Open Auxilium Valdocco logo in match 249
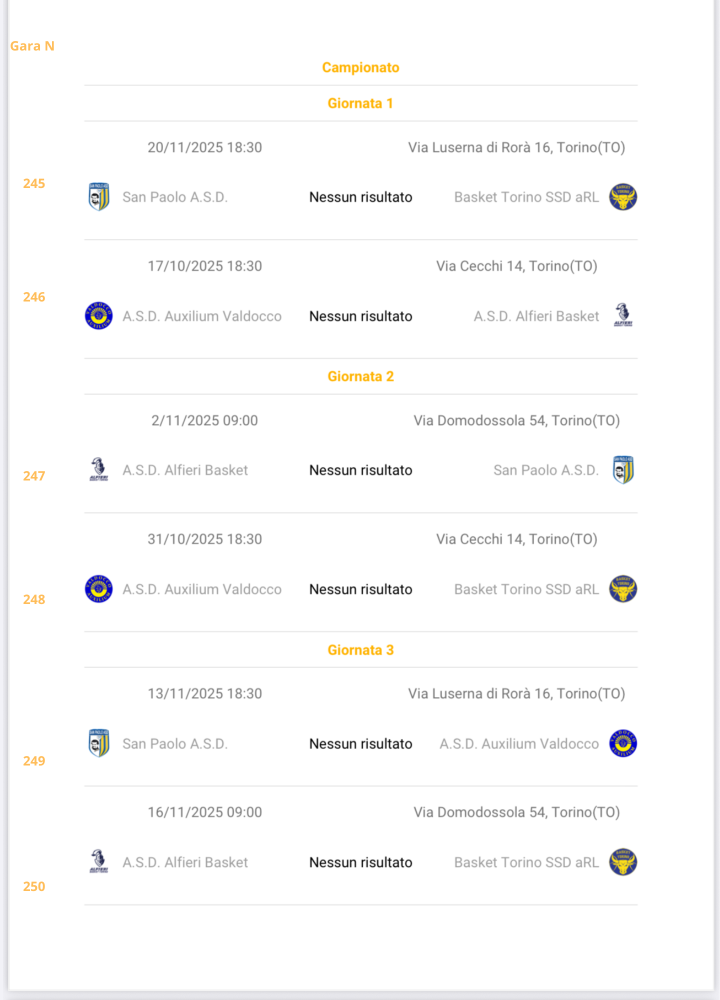The image size is (720, 1000). pos(623,743)
